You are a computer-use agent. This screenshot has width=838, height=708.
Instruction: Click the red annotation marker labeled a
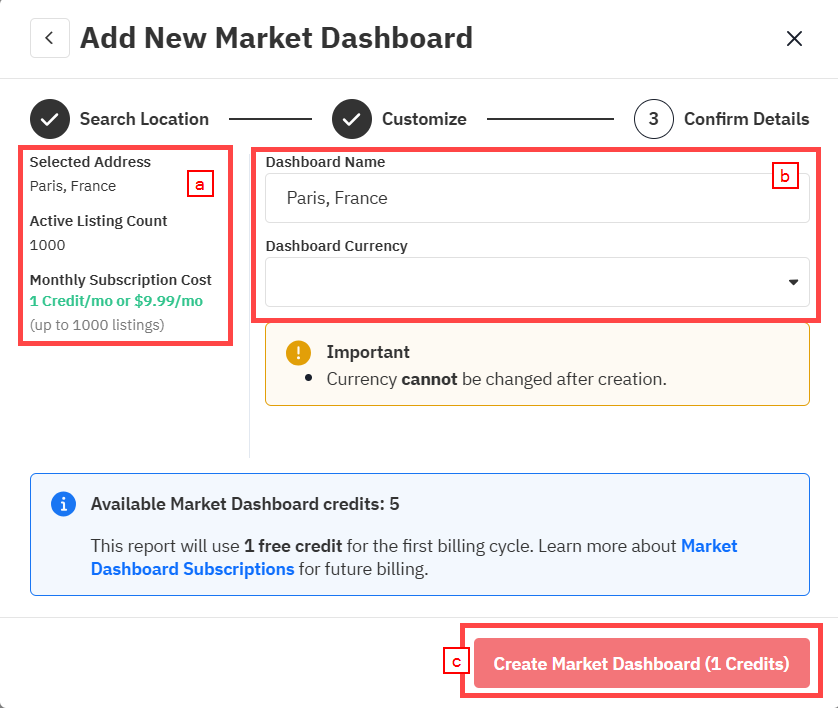[x=200, y=184]
